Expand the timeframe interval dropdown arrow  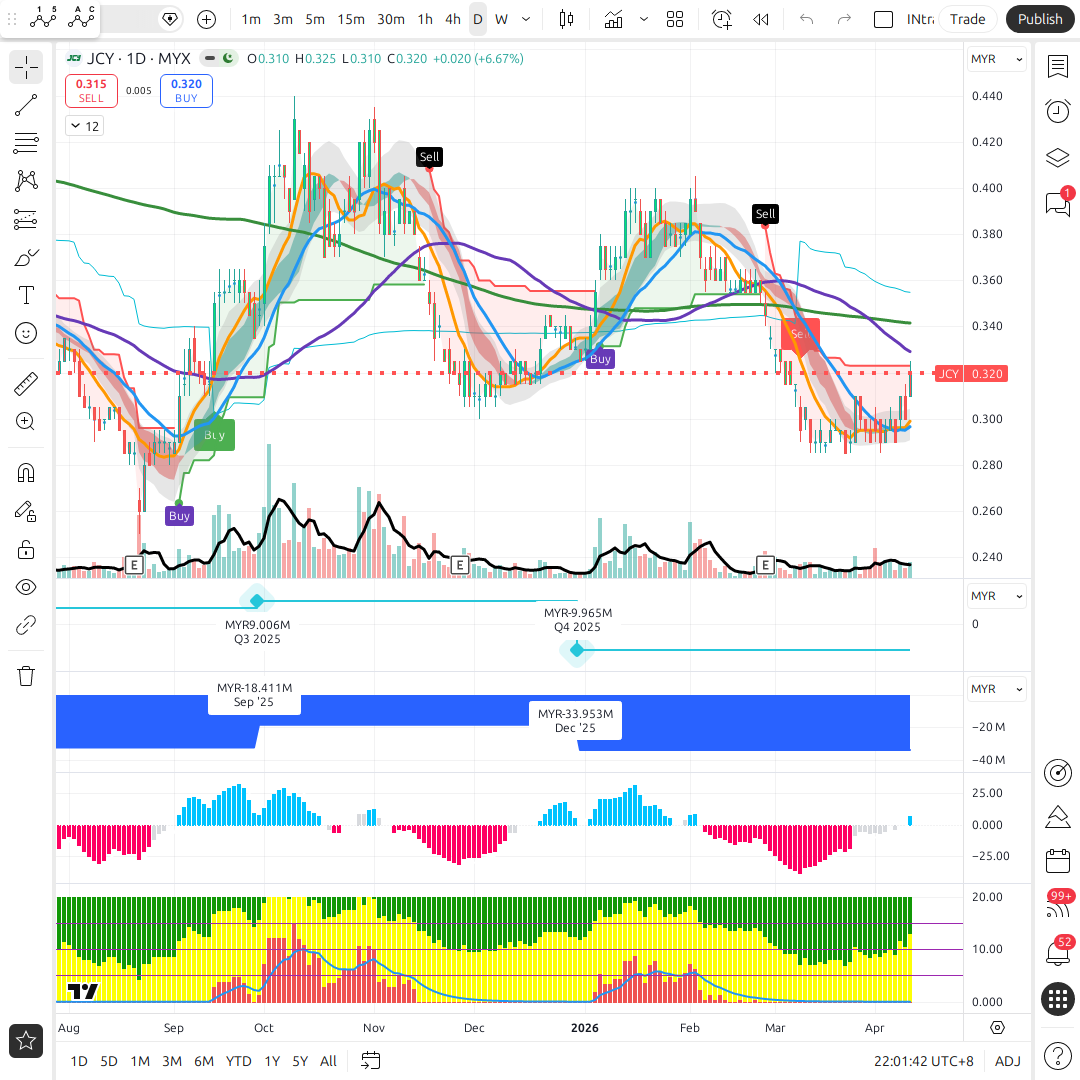coord(526,19)
